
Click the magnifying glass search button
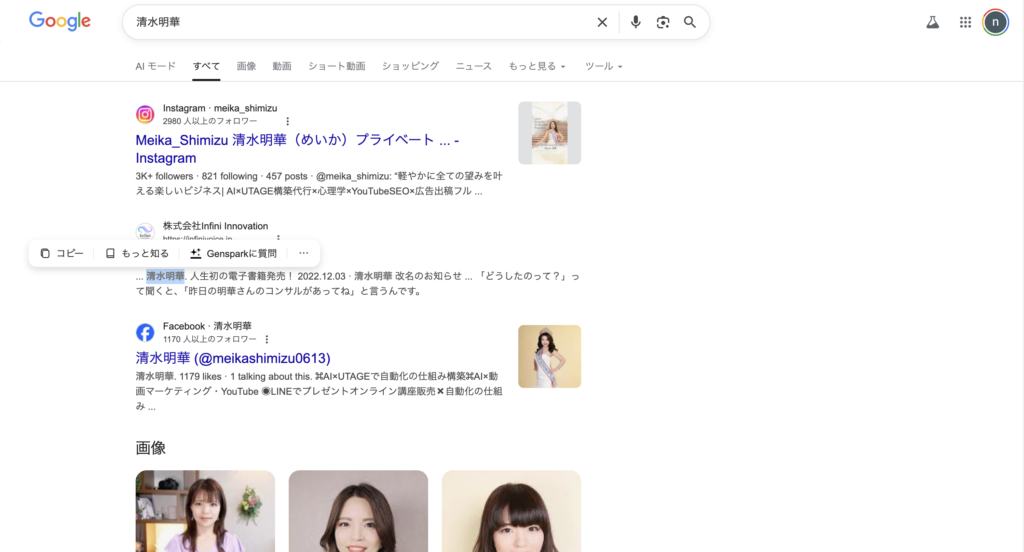(x=690, y=22)
